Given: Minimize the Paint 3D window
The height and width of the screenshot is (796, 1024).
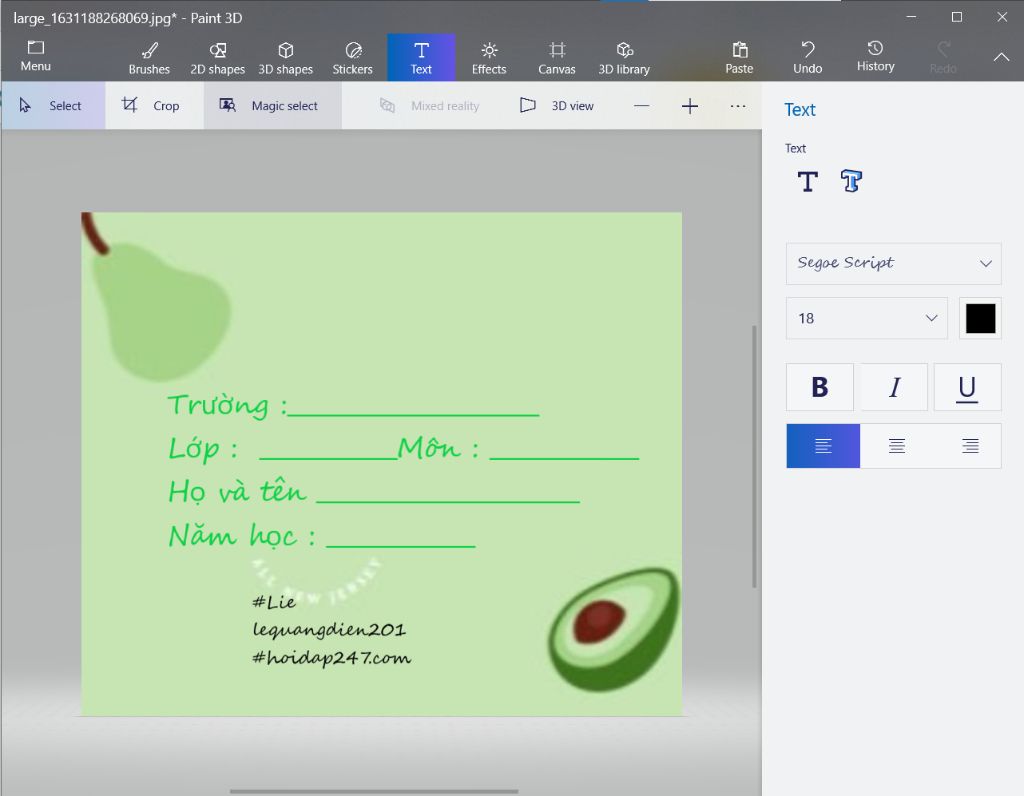Looking at the screenshot, I should pyautogui.click(x=911, y=17).
